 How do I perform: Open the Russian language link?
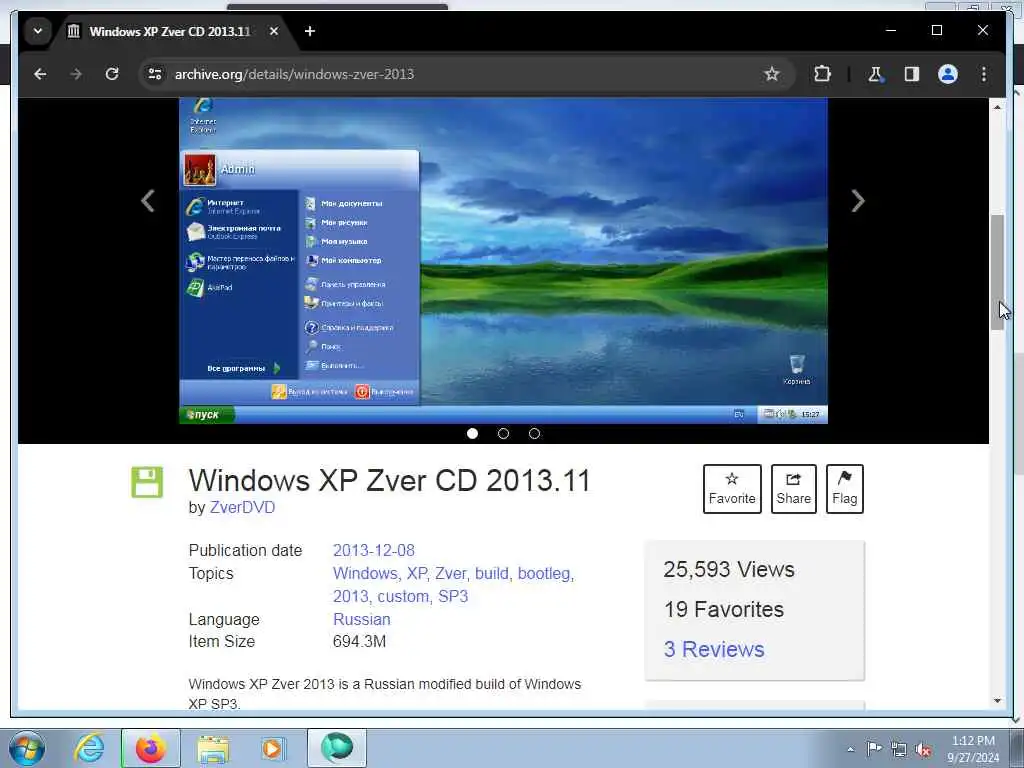361,619
